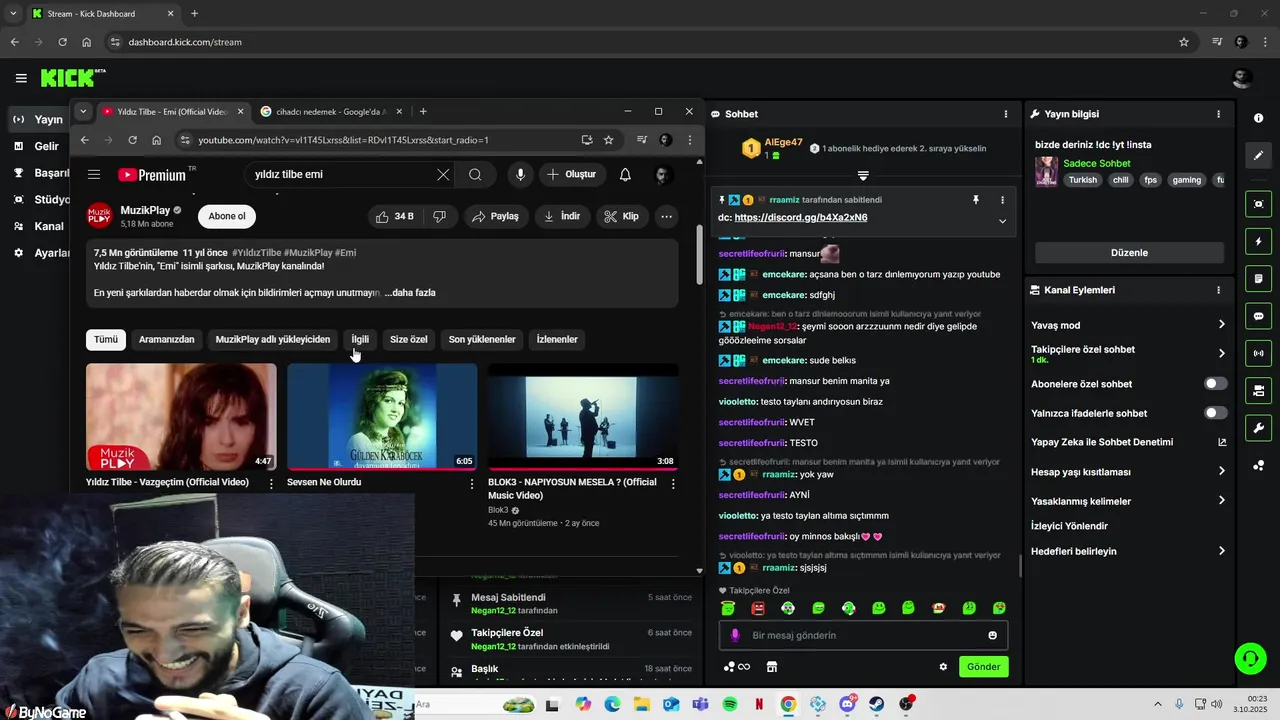The width and height of the screenshot is (1280, 720).
Task: Select the info icon in right sidebar
Action: pyautogui.click(x=1258, y=118)
